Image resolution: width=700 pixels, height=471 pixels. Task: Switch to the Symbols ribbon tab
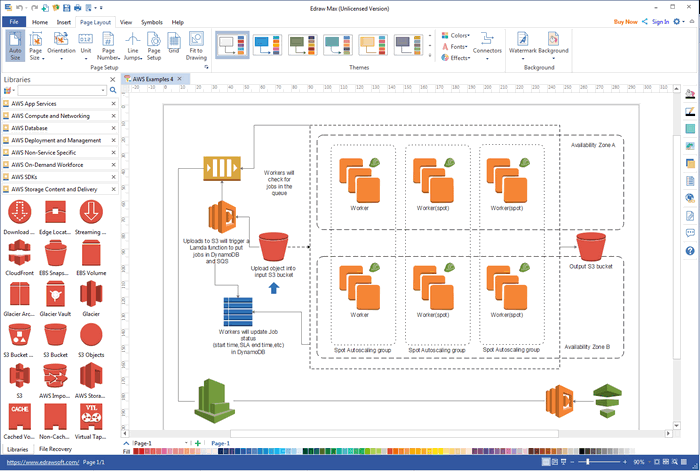[x=152, y=22]
